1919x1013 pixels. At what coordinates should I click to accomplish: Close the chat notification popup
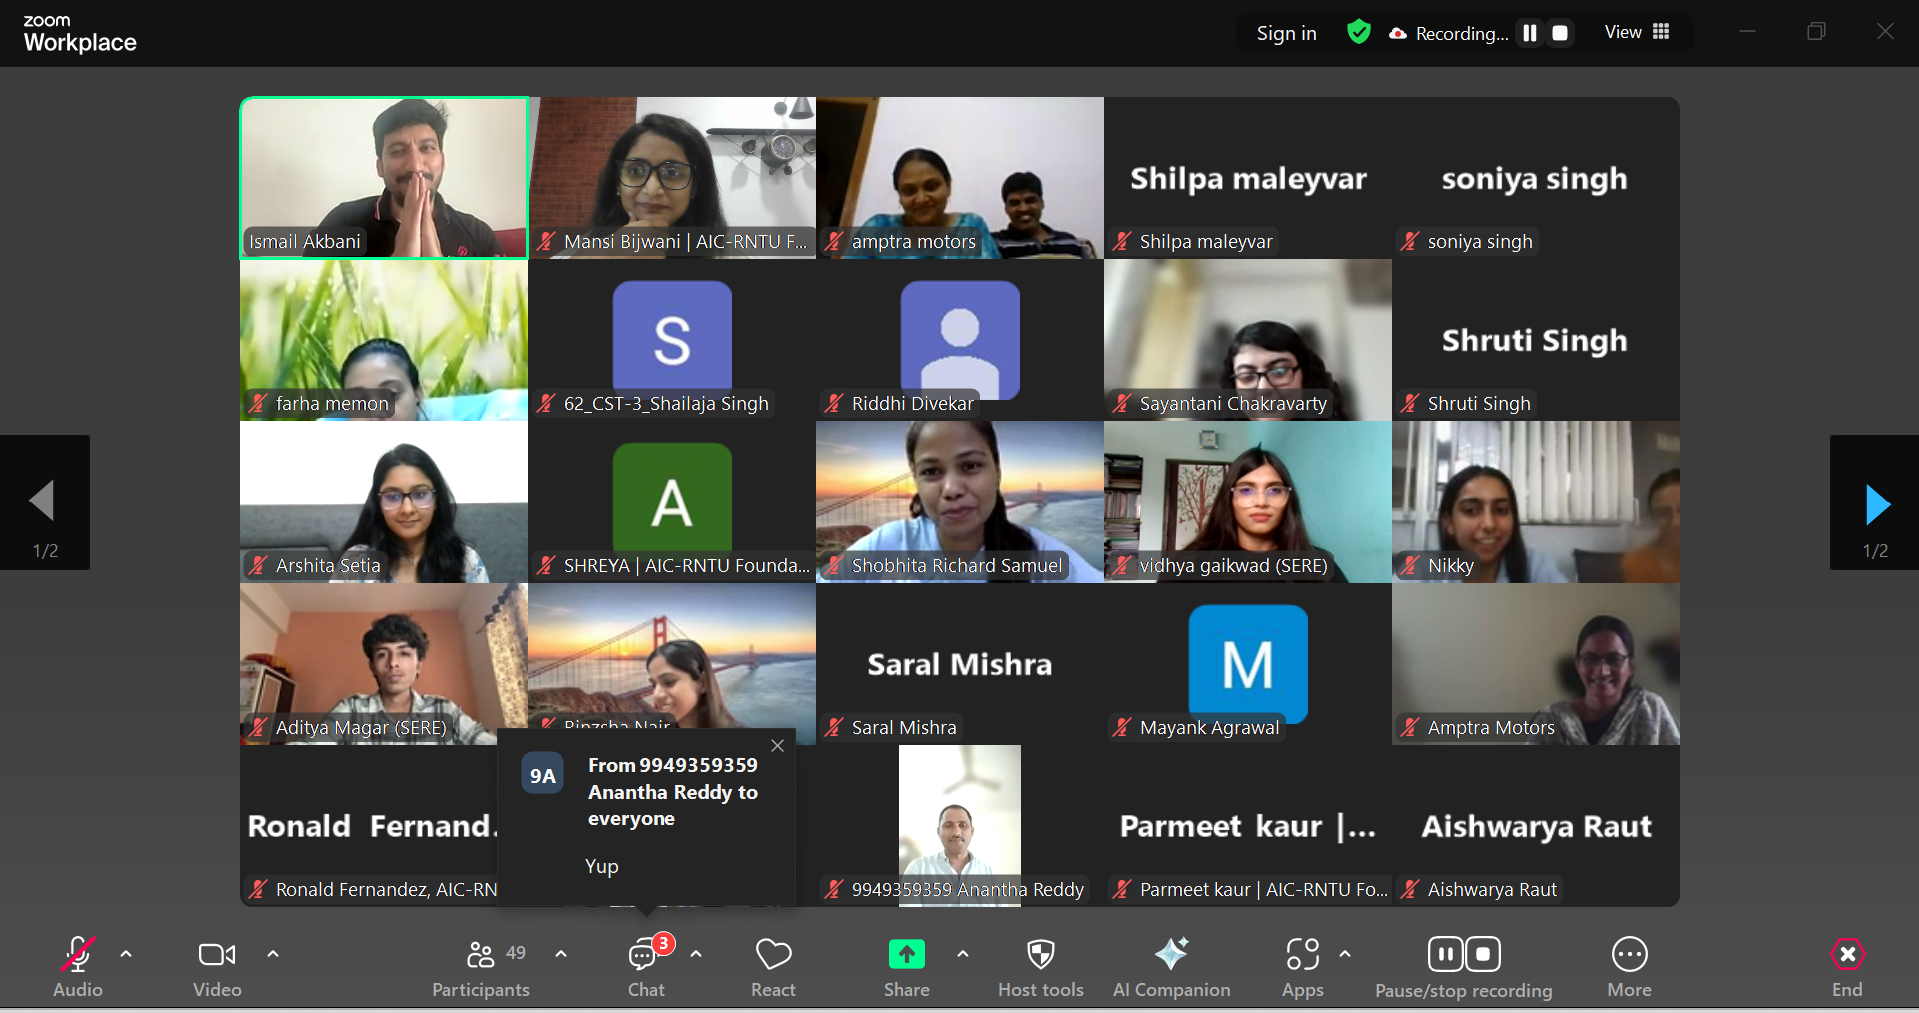(x=777, y=746)
